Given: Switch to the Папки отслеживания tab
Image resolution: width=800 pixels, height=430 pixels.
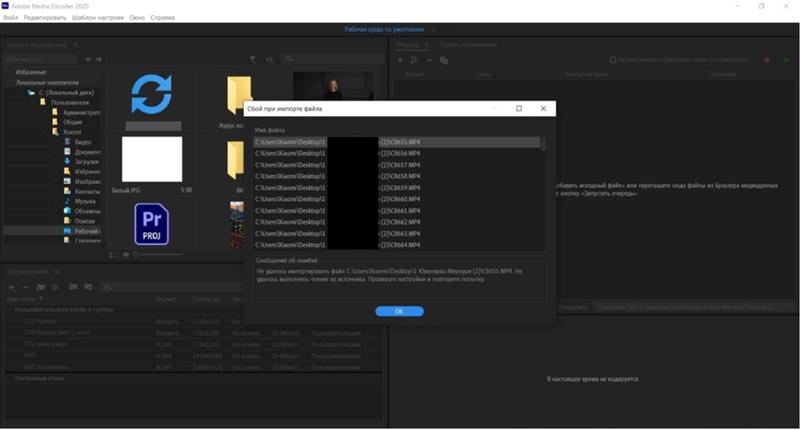Looking at the screenshot, I should pos(468,45).
